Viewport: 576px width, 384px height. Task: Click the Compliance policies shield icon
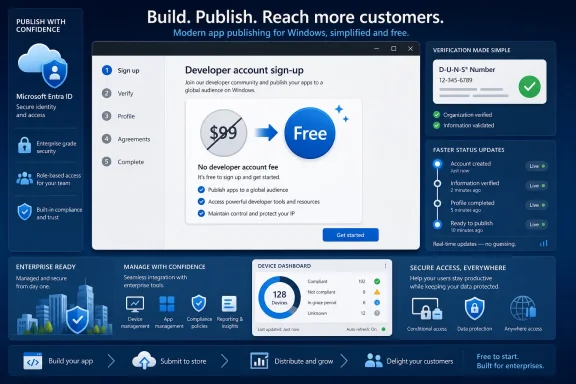click(199, 304)
